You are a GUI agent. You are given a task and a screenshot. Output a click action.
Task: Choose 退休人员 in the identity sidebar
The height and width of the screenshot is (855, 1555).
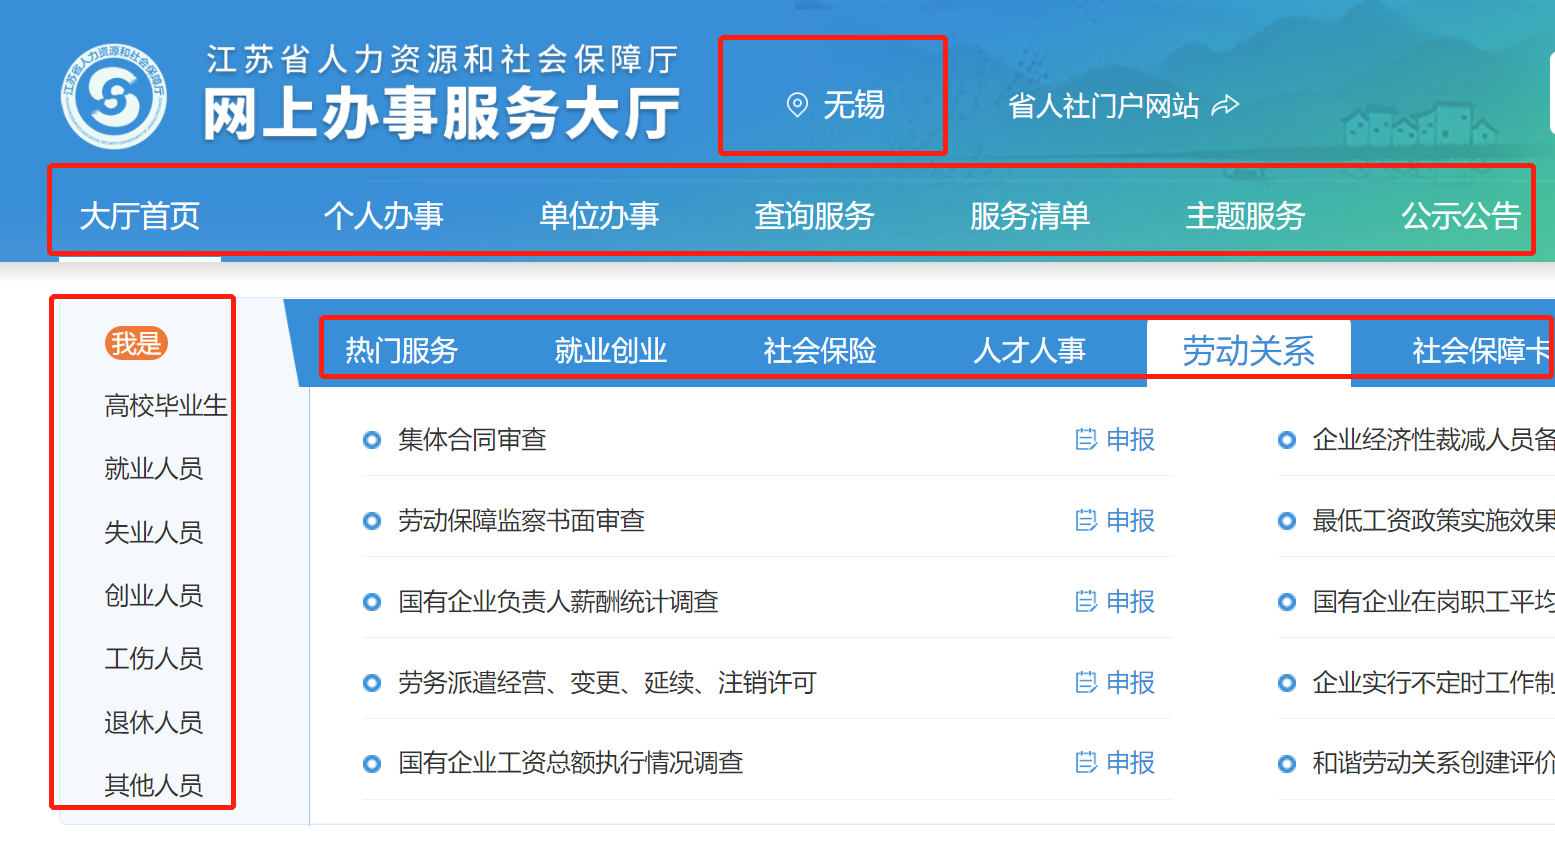pyautogui.click(x=153, y=722)
